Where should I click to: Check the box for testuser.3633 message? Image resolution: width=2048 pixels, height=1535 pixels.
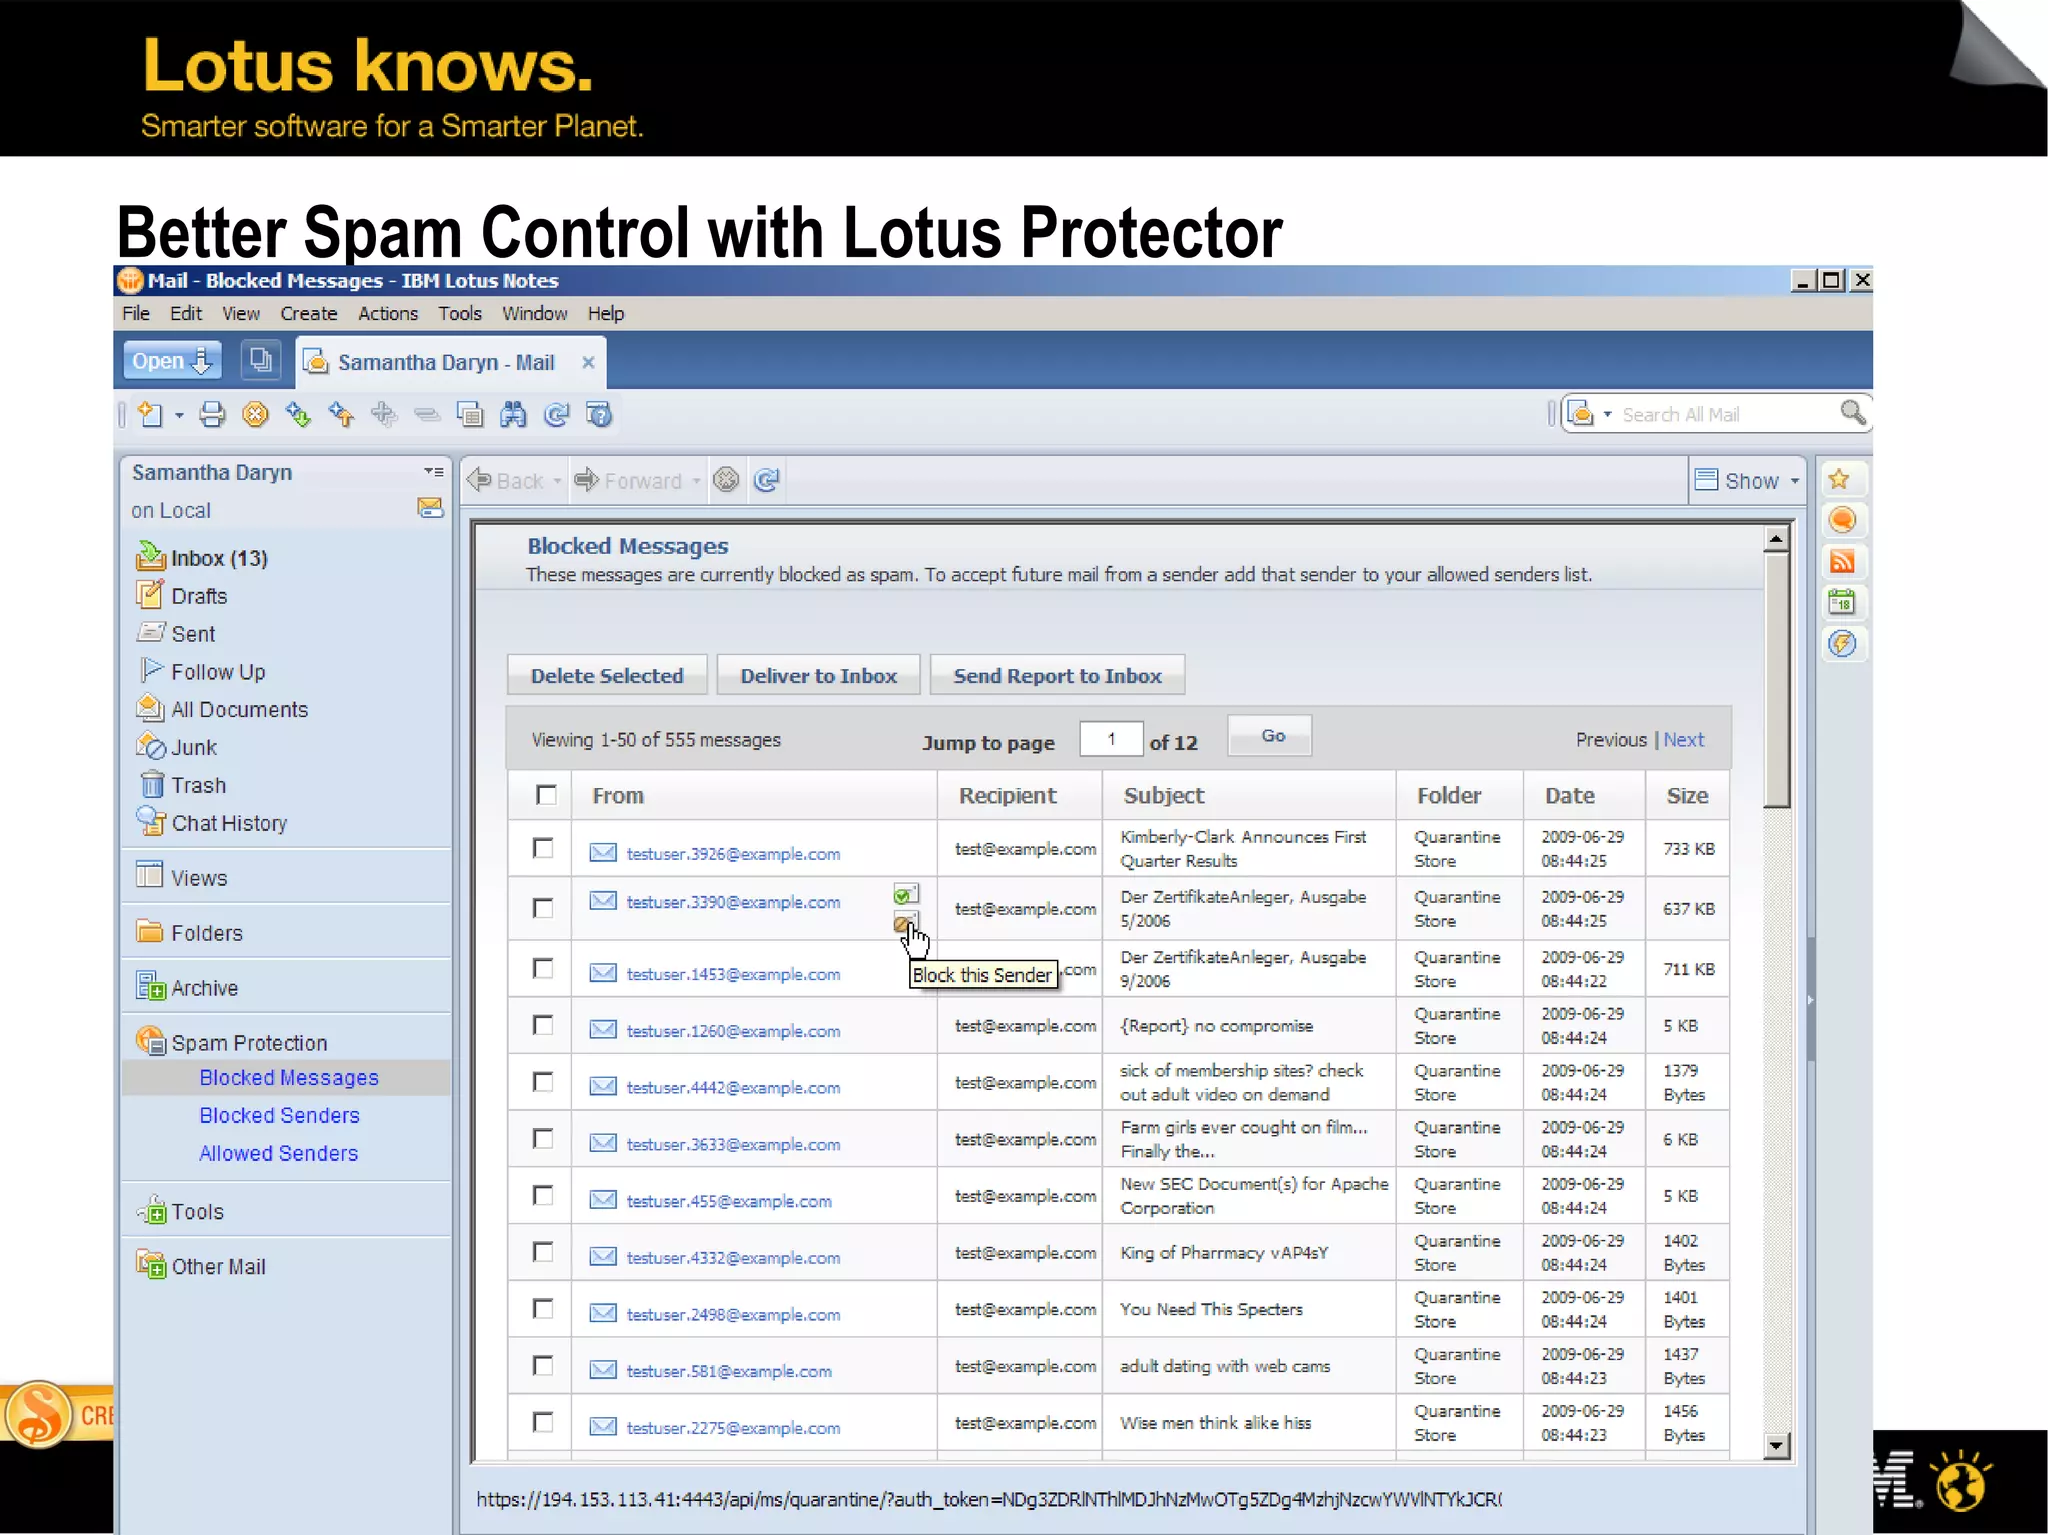coord(543,1139)
